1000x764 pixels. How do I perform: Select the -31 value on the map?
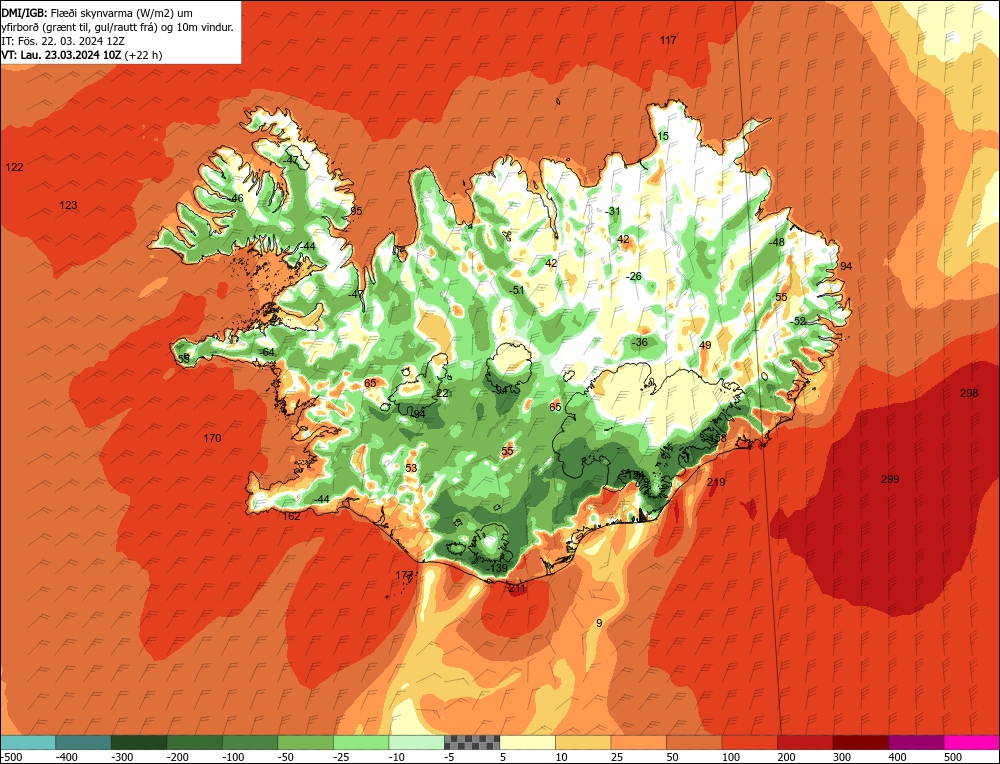tap(614, 211)
